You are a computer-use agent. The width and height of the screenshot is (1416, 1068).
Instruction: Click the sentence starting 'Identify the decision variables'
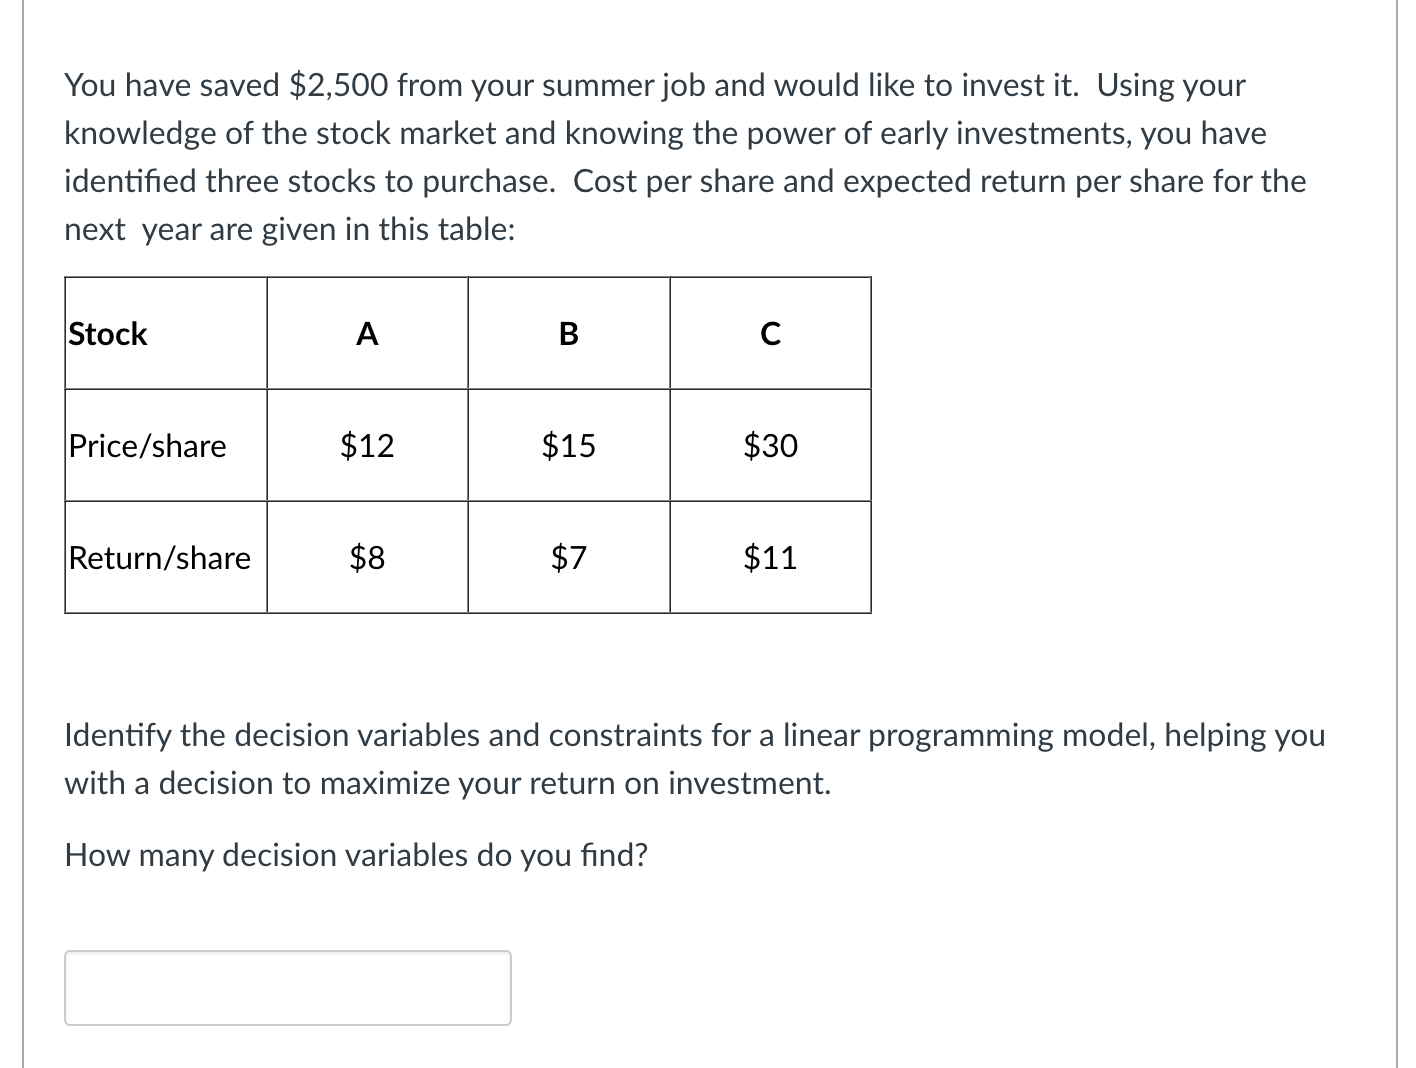(x=695, y=759)
